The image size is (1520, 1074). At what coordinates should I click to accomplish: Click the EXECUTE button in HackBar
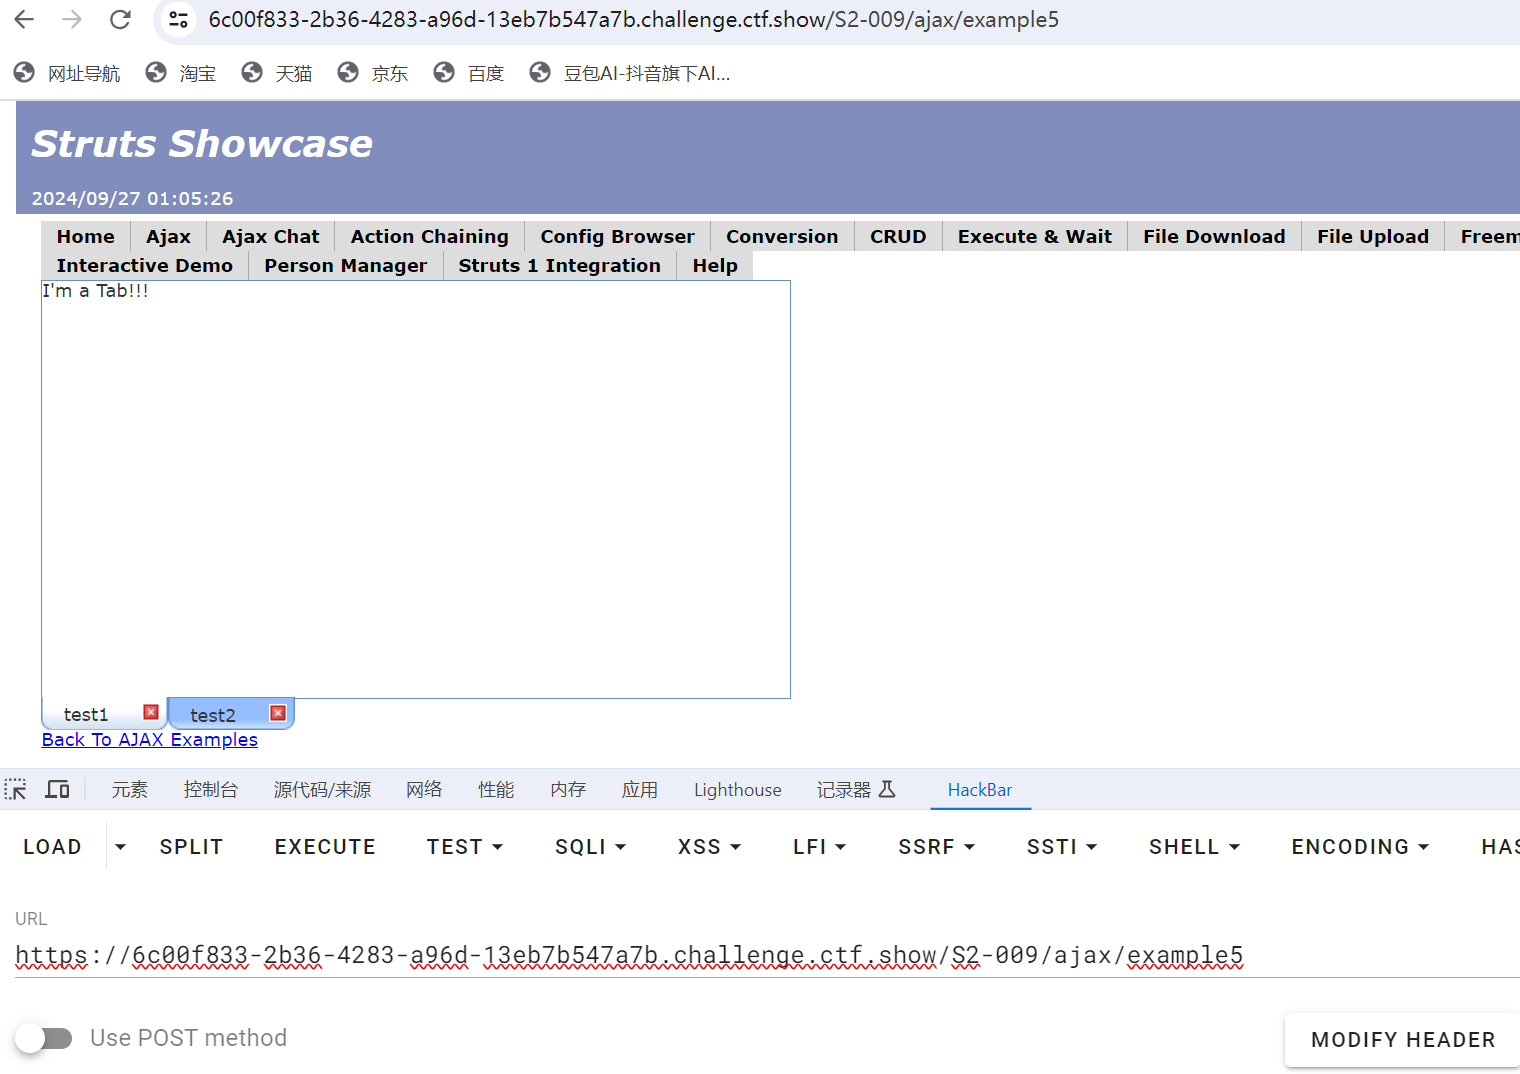[x=325, y=847]
